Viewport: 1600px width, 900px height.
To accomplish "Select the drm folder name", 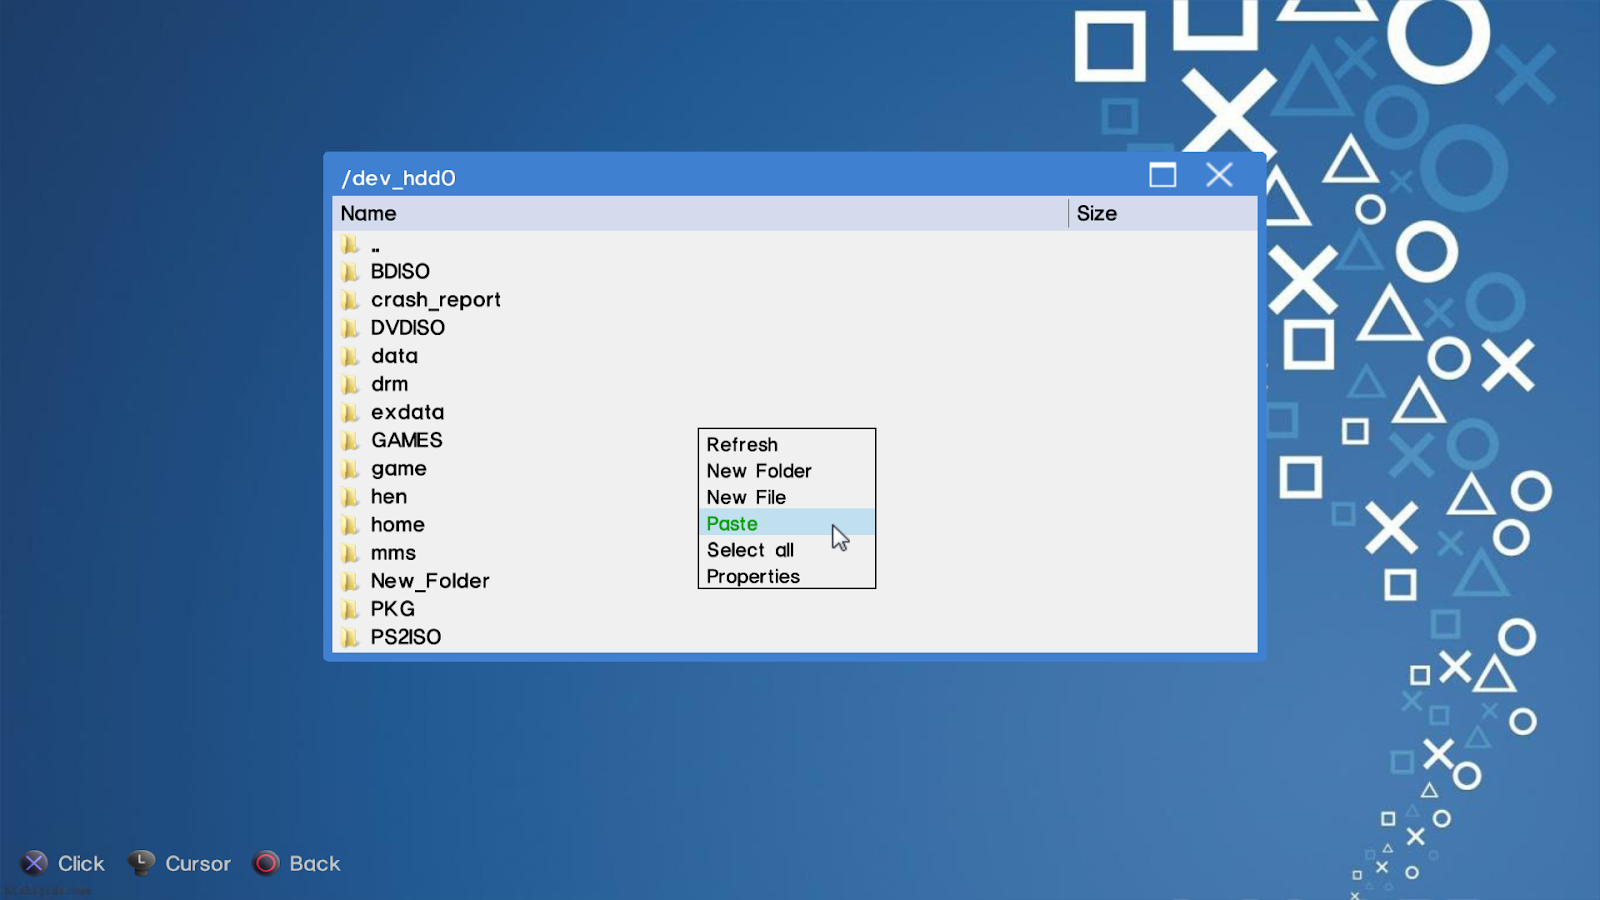I will (x=389, y=383).
